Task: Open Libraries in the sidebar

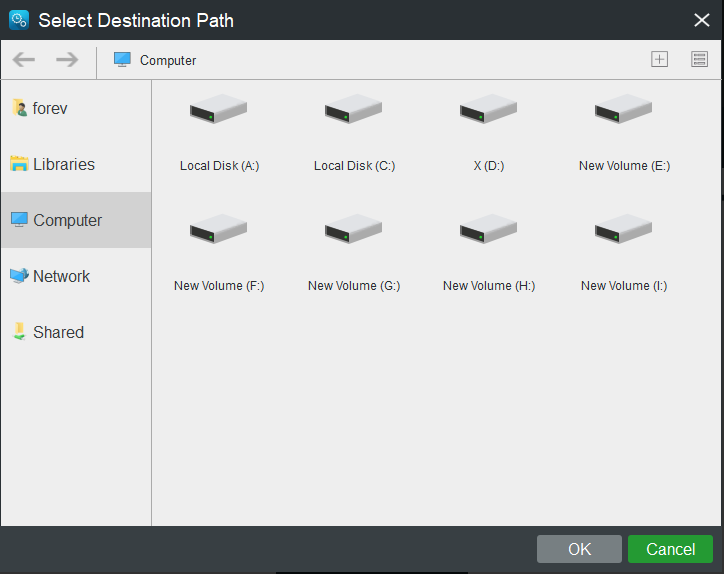Action: pos(76,164)
